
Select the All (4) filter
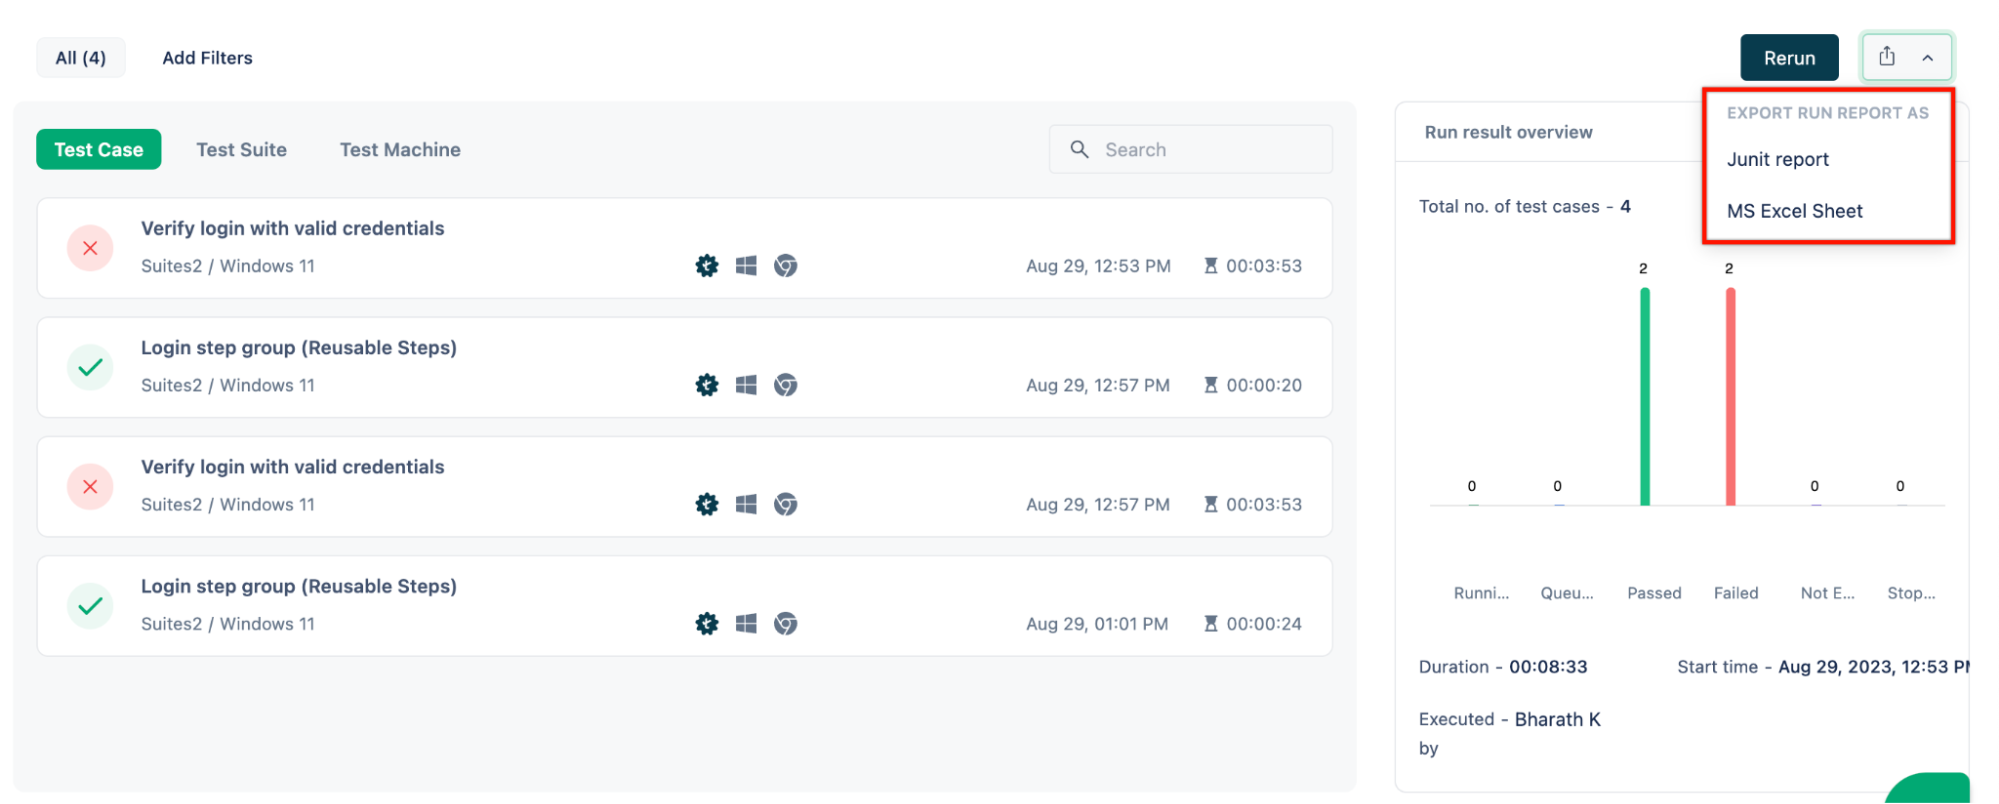tap(81, 58)
